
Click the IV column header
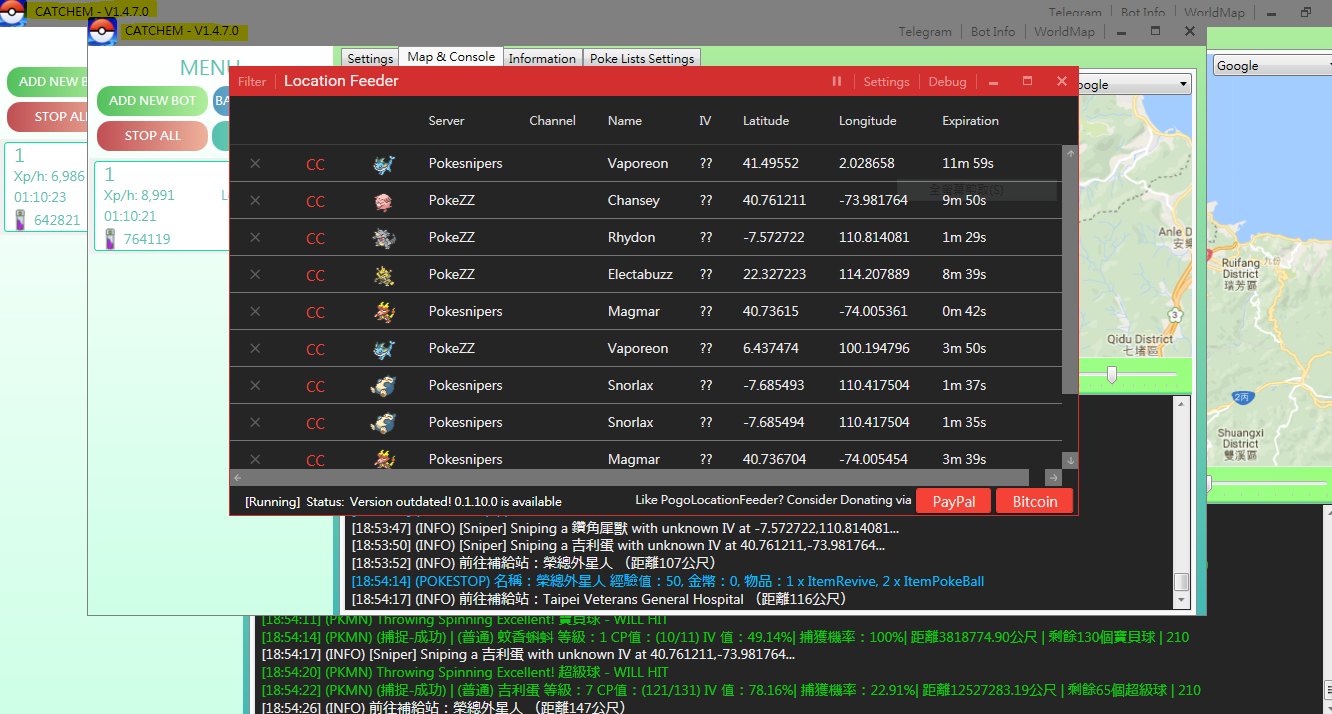[x=705, y=121]
